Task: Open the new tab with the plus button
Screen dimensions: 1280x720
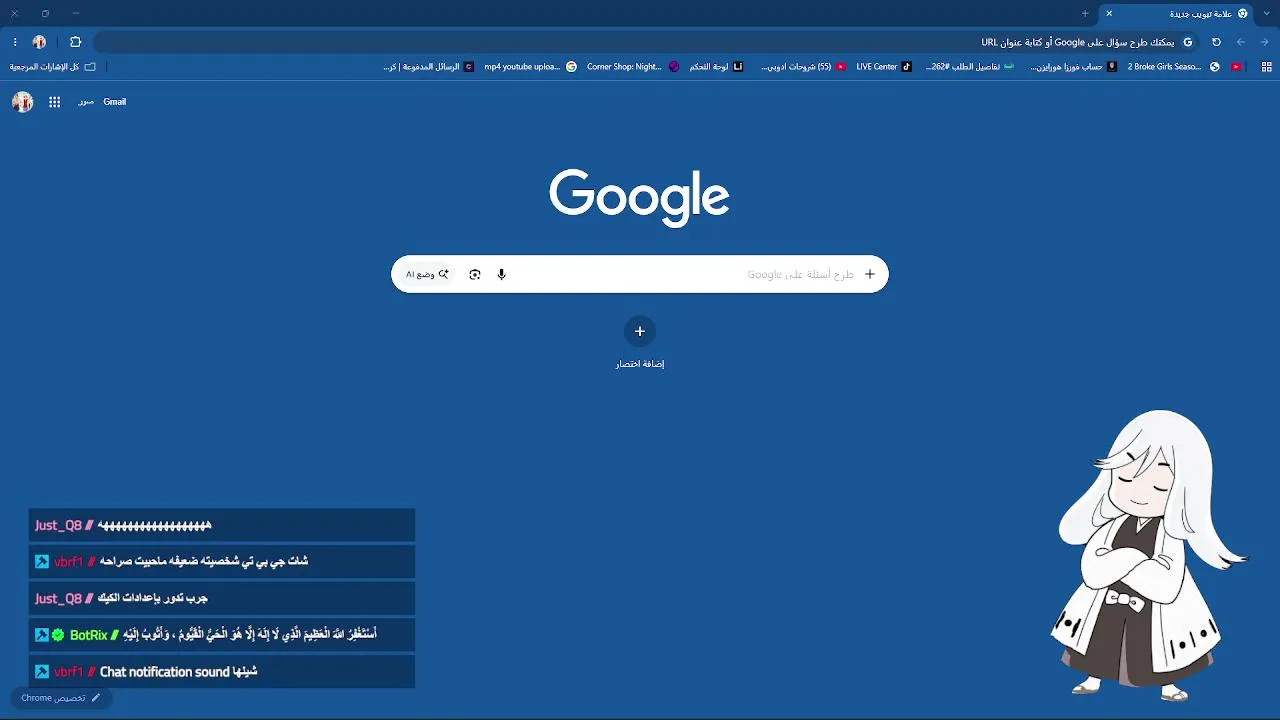Action: coord(1085,14)
